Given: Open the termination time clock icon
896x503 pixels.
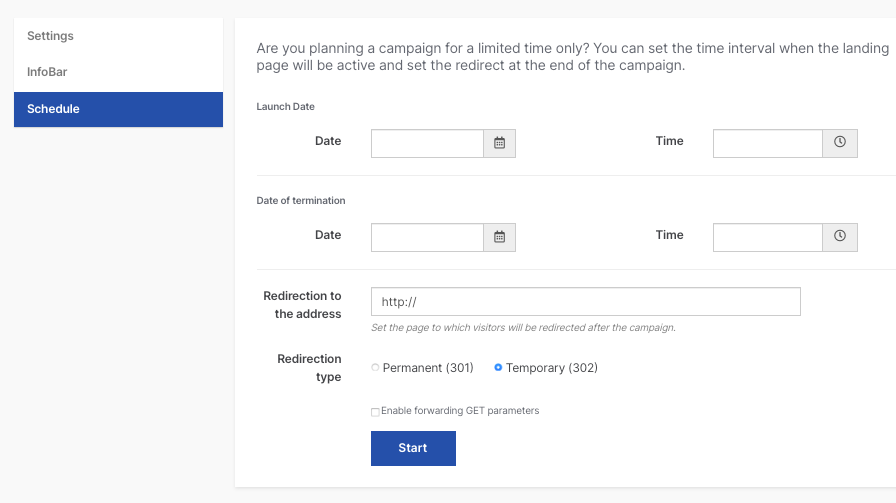Looking at the screenshot, I should [x=839, y=237].
